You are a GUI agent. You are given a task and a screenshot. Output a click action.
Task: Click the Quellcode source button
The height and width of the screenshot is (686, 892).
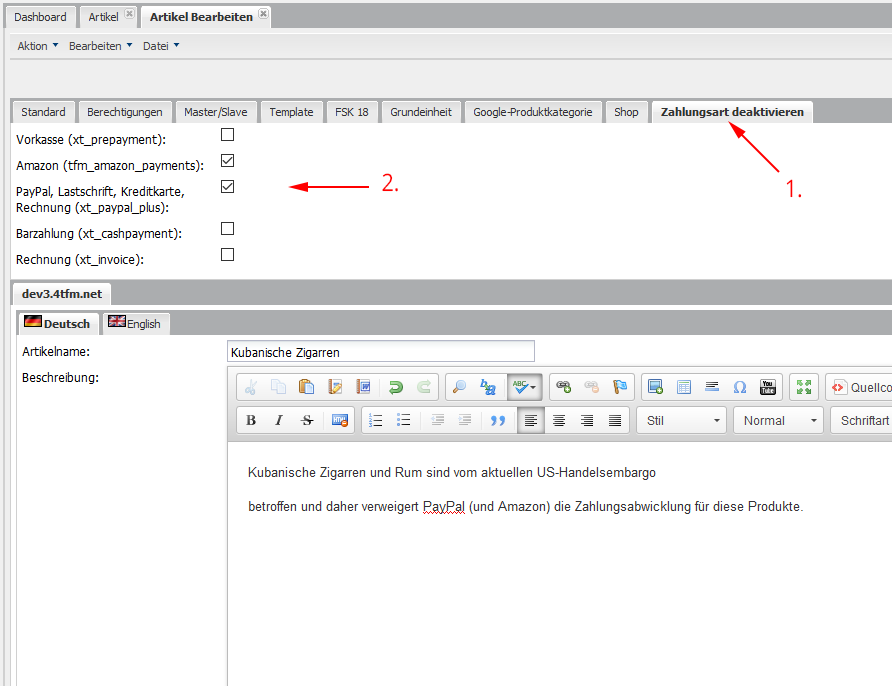[x=859, y=387]
